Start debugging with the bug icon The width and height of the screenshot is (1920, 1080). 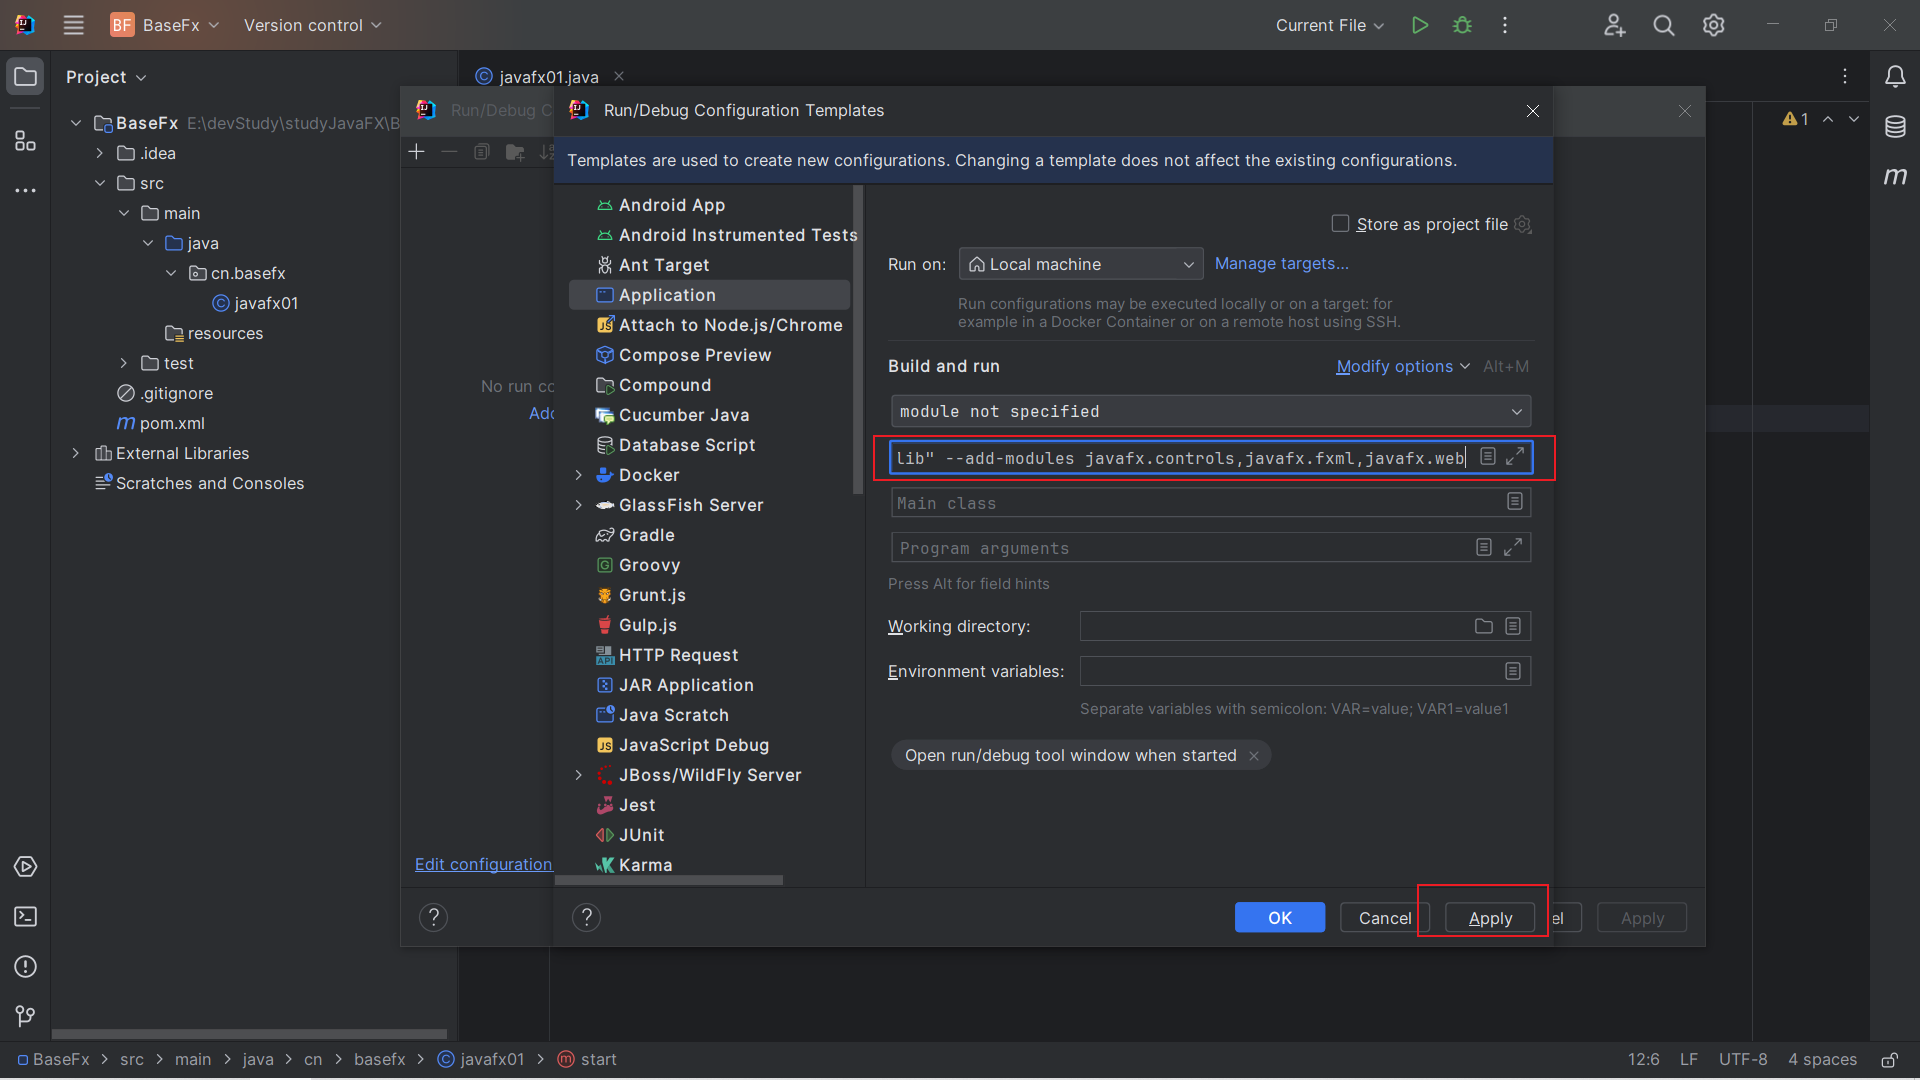[1463, 25]
